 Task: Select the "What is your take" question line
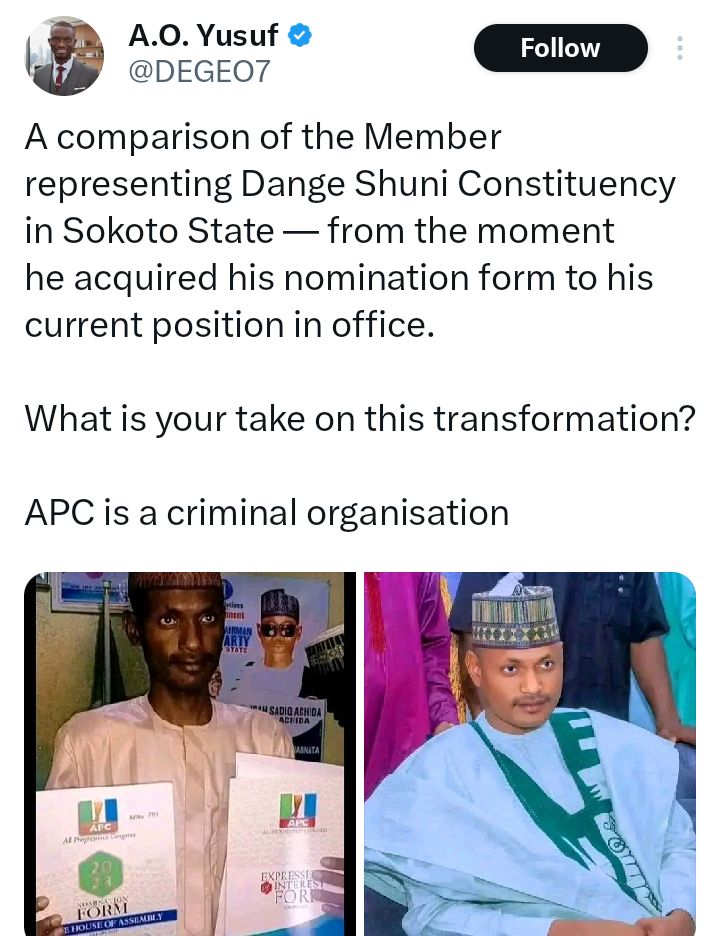tap(360, 418)
